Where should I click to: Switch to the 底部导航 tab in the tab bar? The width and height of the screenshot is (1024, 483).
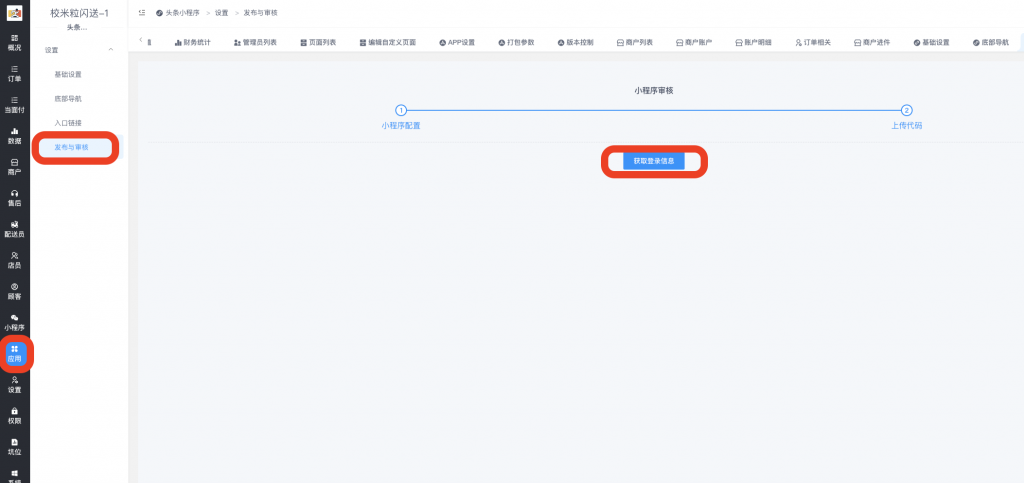pos(990,42)
